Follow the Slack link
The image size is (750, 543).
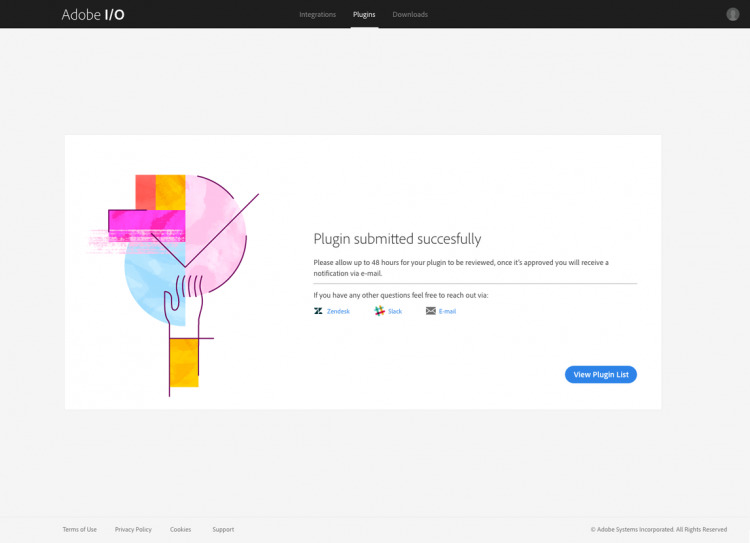(x=395, y=311)
